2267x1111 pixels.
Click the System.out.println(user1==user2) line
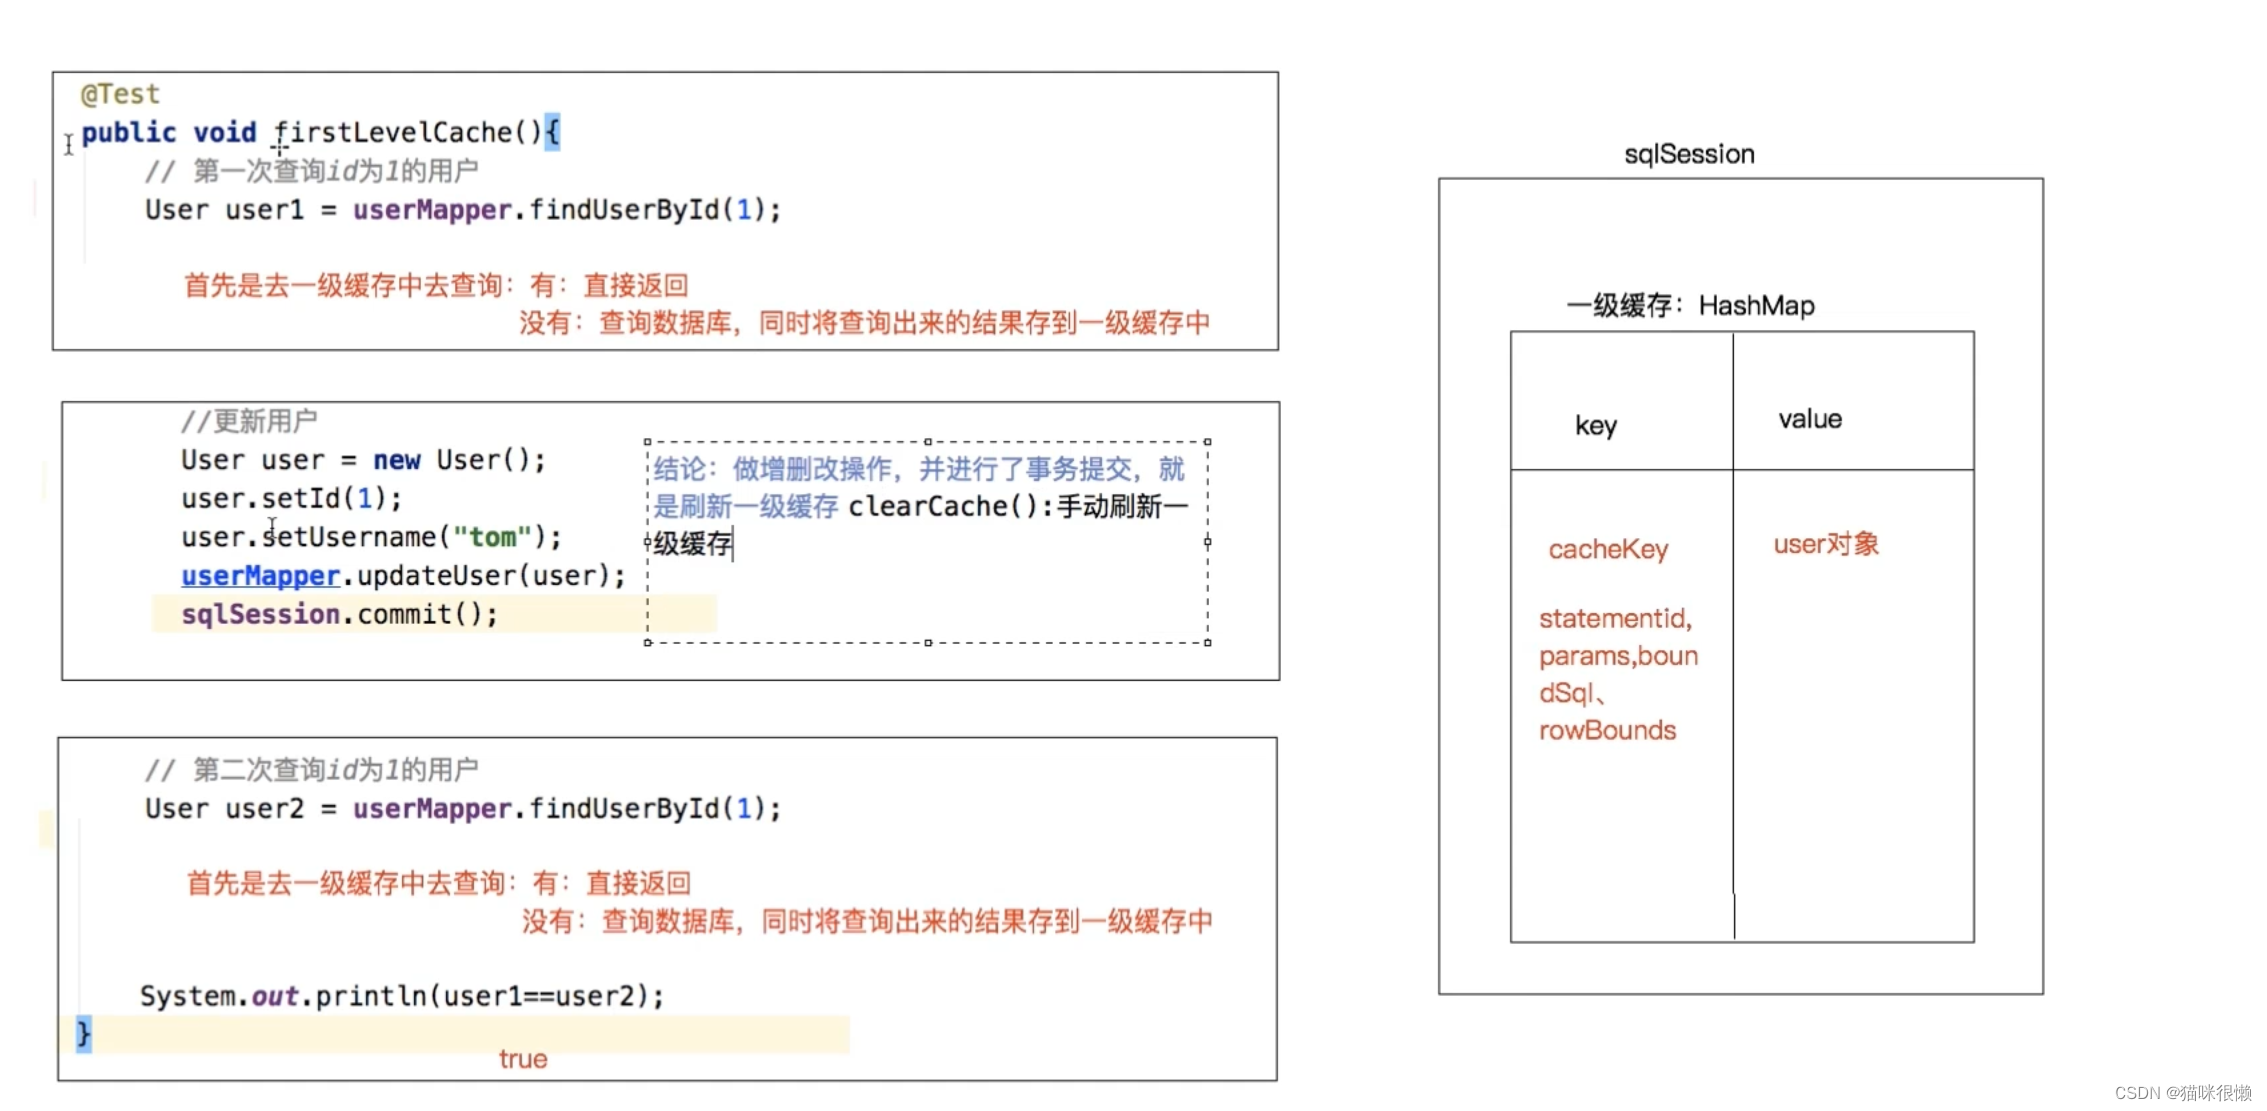(x=402, y=996)
